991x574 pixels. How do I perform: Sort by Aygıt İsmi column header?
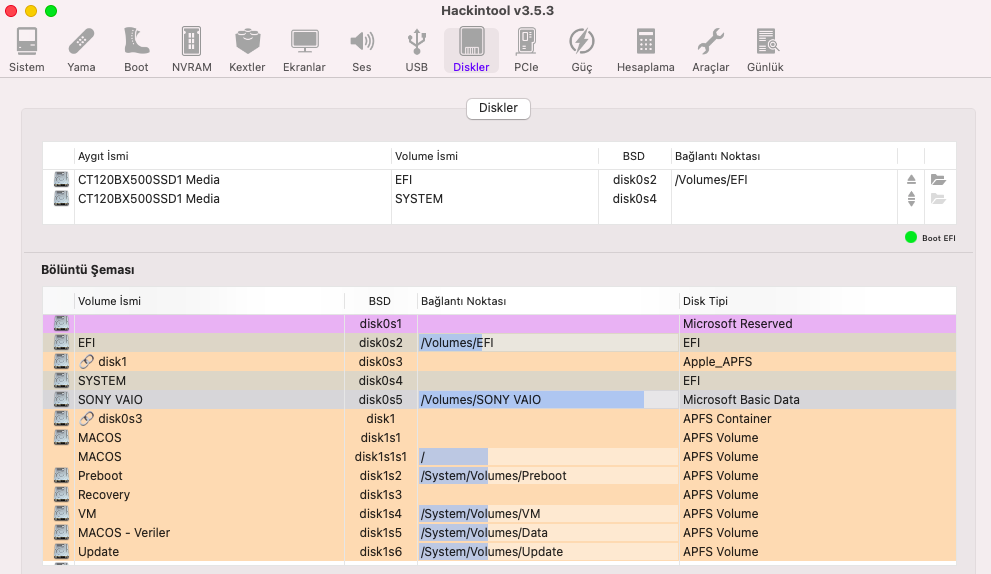click(x=230, y=156)
